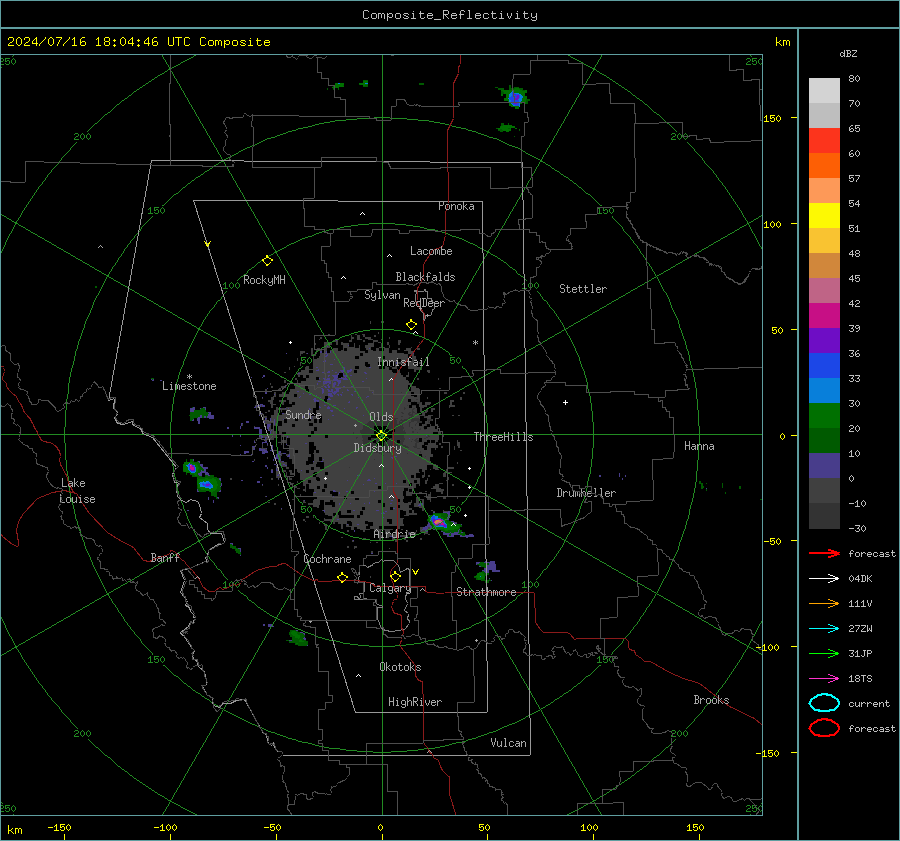Click the Drumheller city label
The height and width of the screenshot is (841, 900).
coord(586,493)
